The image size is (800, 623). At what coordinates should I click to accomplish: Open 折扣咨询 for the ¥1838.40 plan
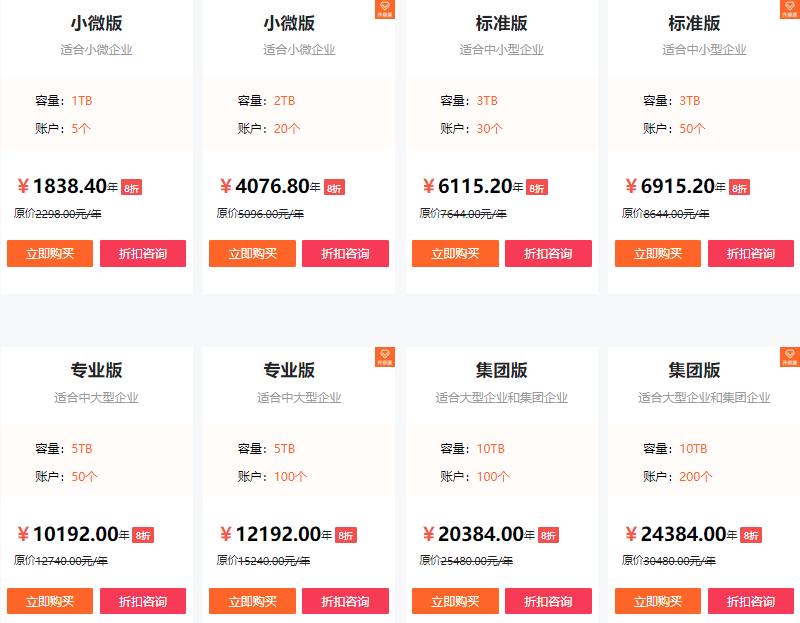tap(143, 254)
